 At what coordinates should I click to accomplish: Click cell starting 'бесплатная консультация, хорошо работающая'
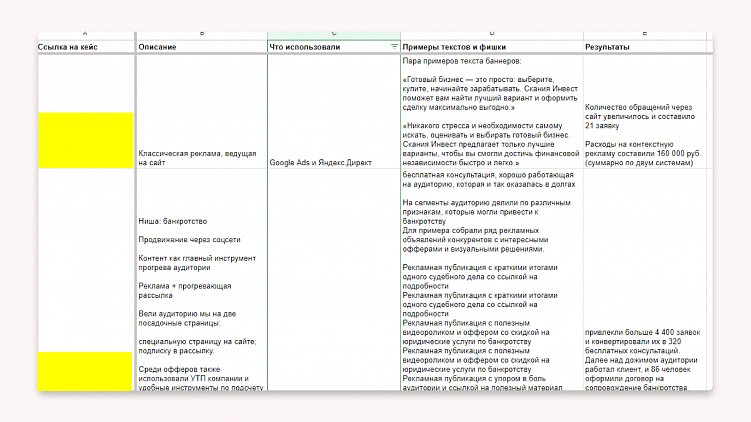(x=492, y=280)
